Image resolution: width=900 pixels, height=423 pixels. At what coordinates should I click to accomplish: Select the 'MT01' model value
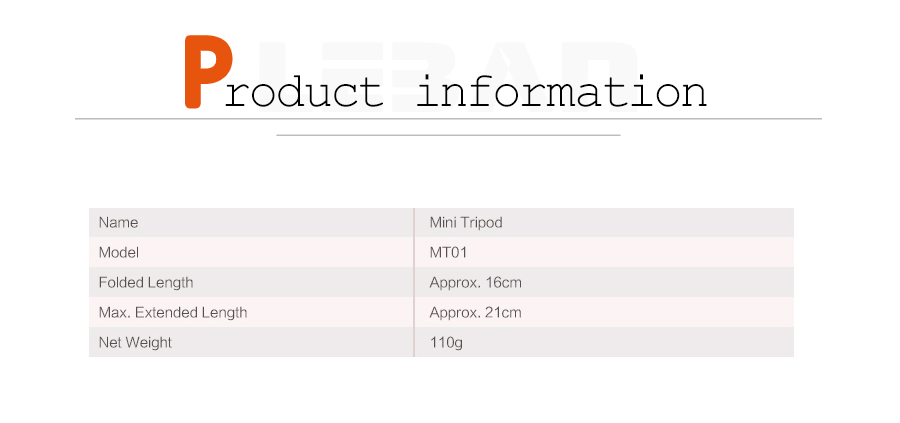point(448,252)
